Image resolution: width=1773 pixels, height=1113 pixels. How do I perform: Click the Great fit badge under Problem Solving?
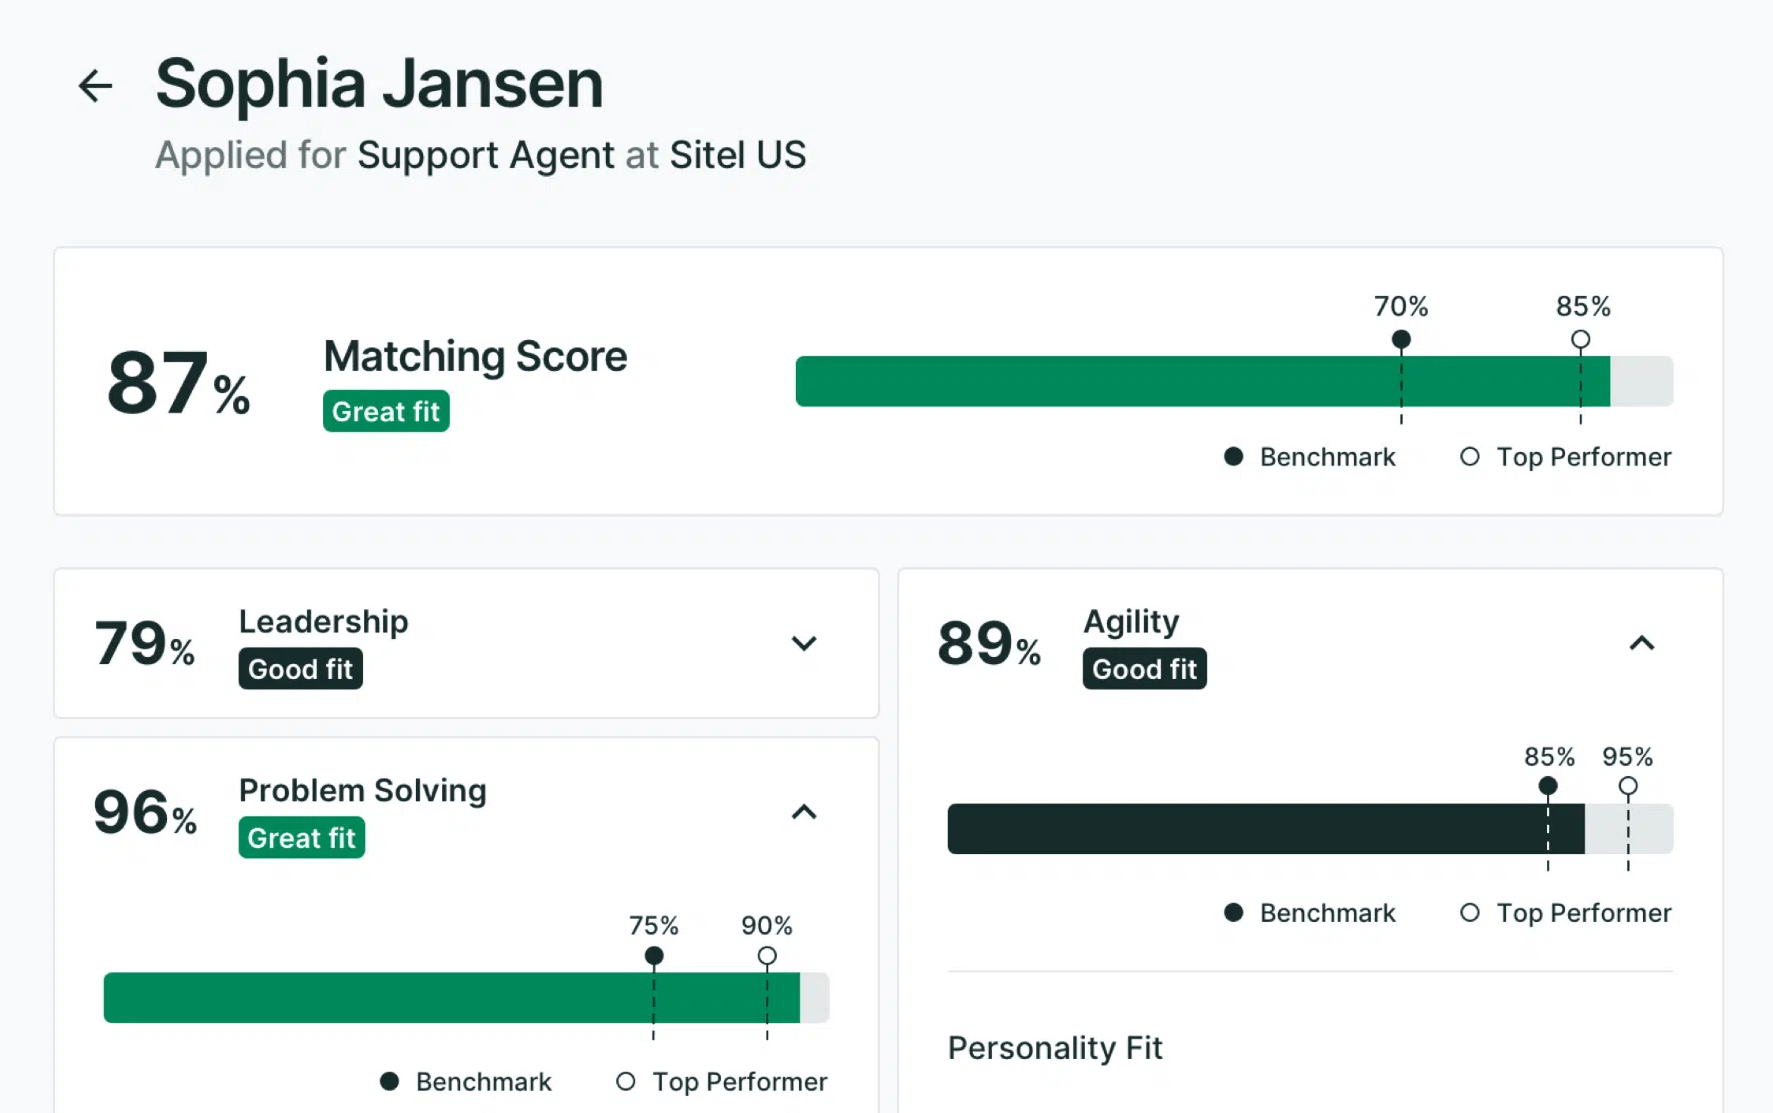[x=301, y=838]
